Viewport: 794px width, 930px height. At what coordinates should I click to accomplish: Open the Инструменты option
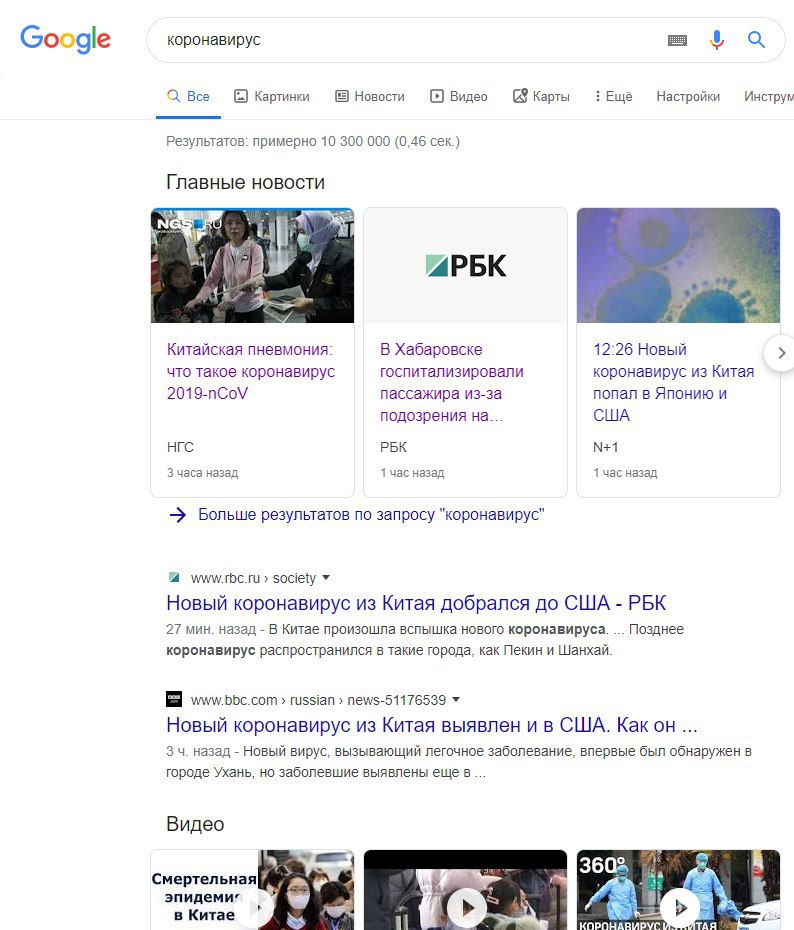[x=769, y=96]
